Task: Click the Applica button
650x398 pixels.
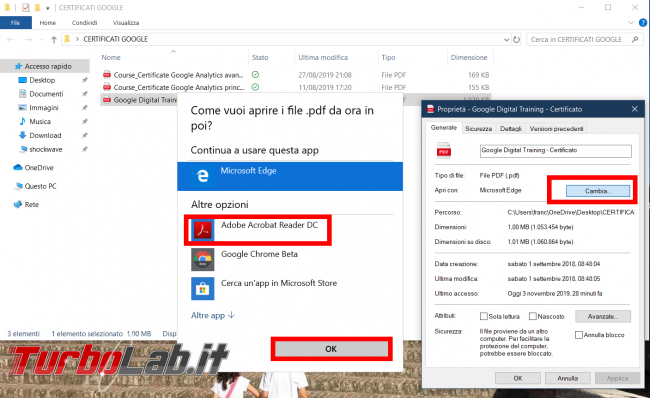Action: (x=617, y=378)
